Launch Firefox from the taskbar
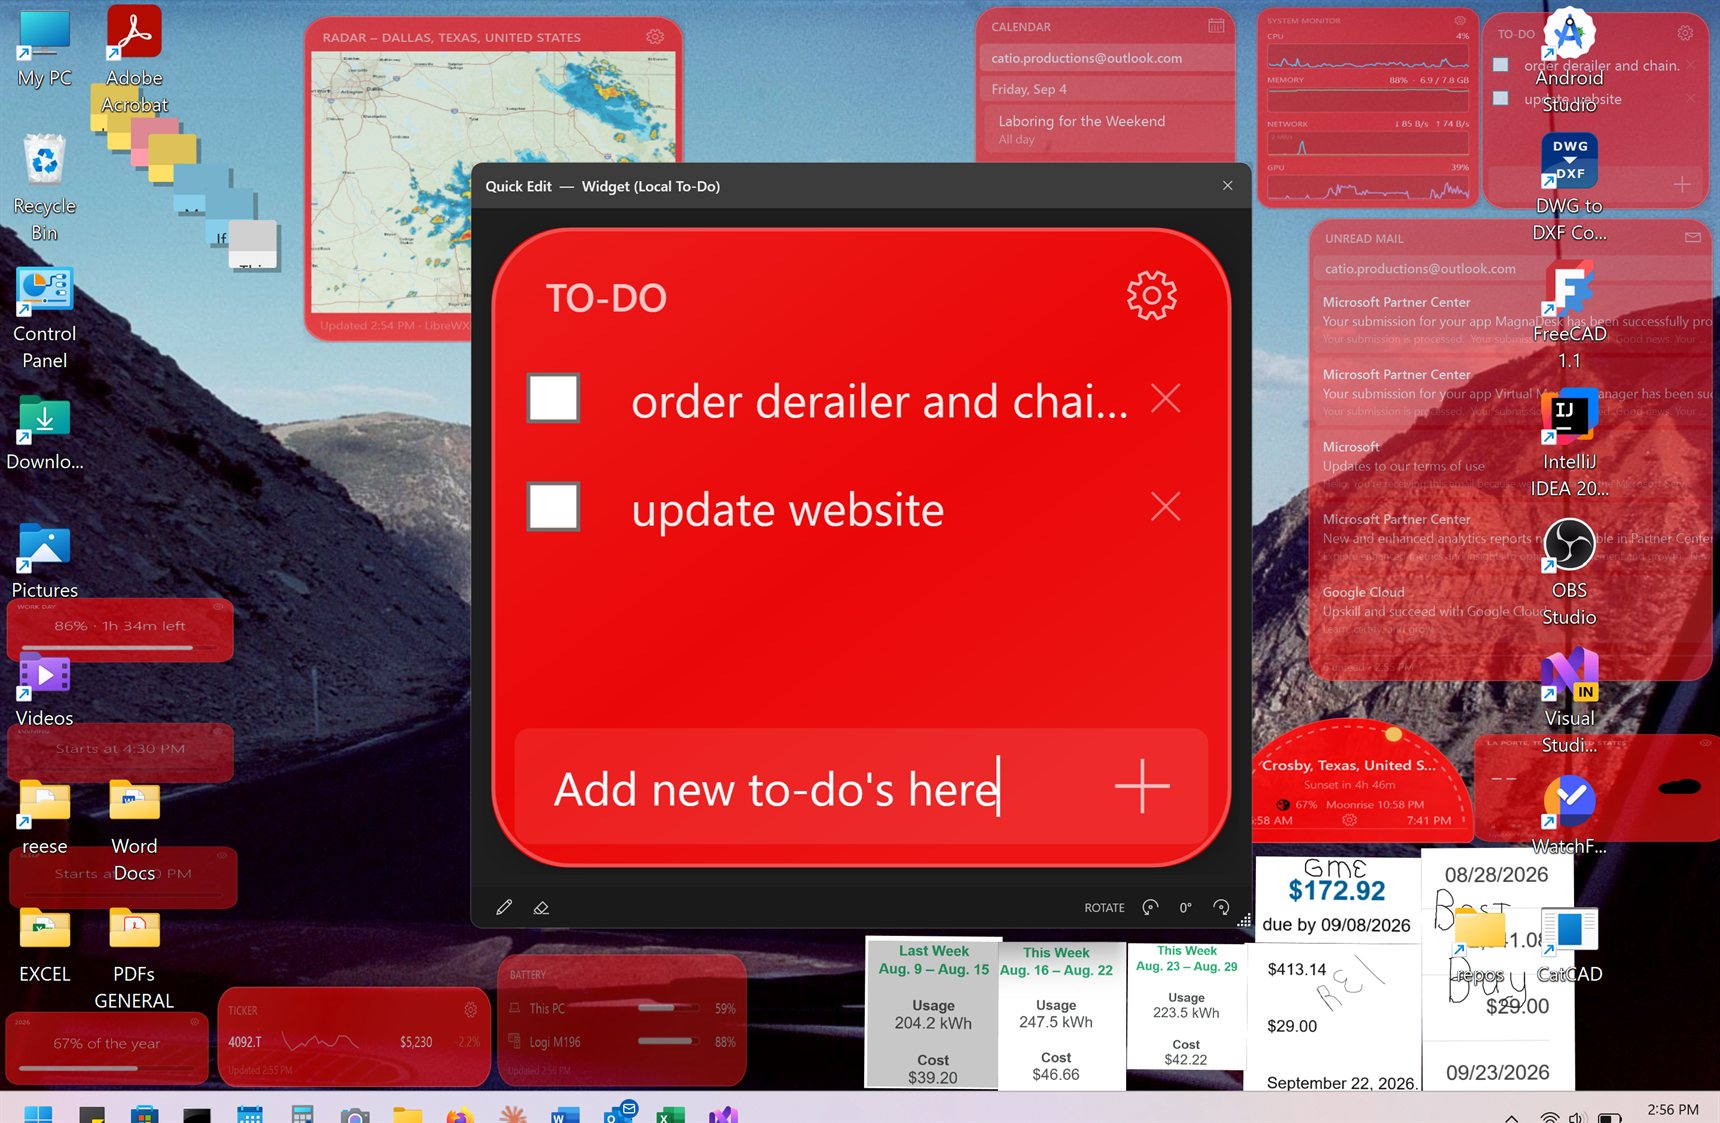Viewport: 1720px width, 1123px height. click(x=460, y=1116)
